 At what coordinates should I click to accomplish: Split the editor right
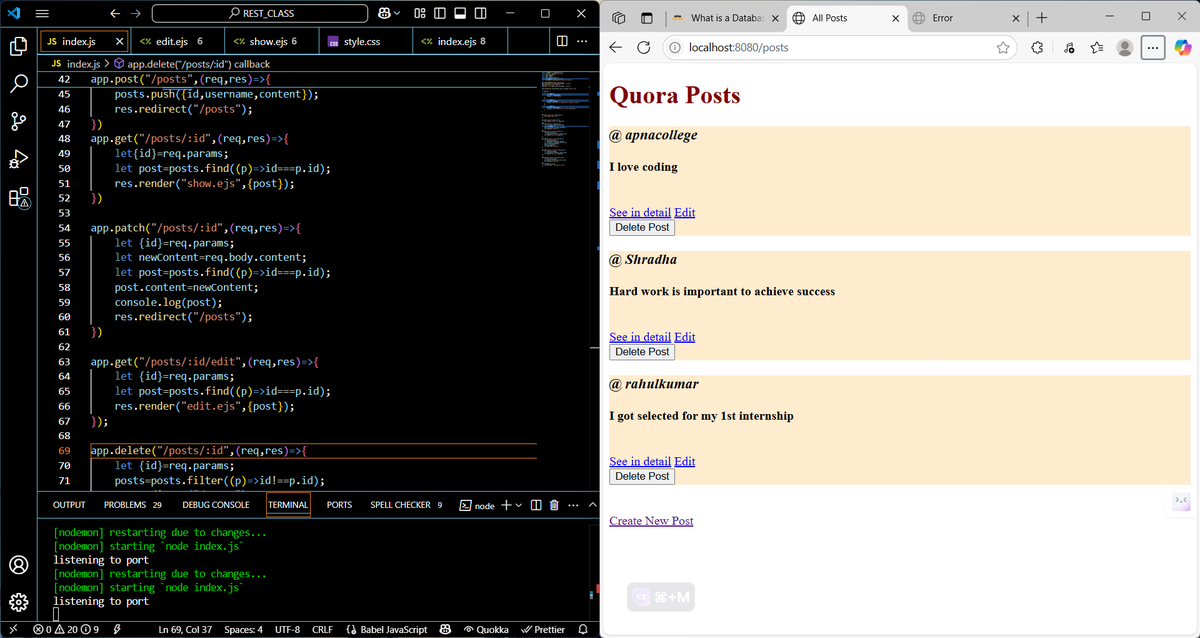click(x=562, y=41)
